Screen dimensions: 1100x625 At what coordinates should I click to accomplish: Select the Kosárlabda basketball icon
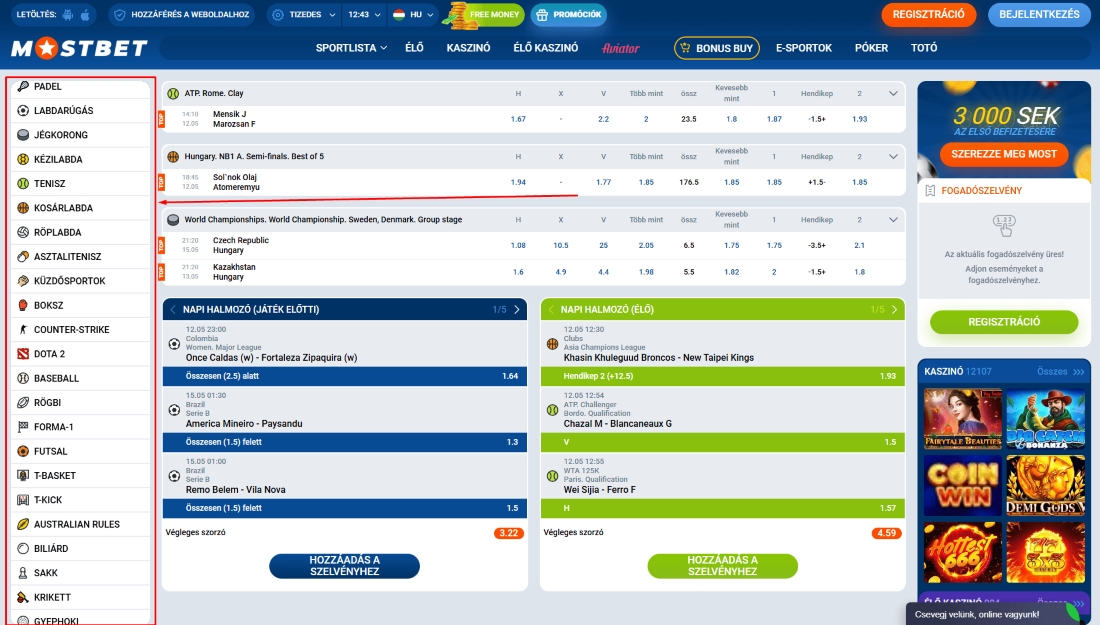pyautogui.click(x=23, y=208)
